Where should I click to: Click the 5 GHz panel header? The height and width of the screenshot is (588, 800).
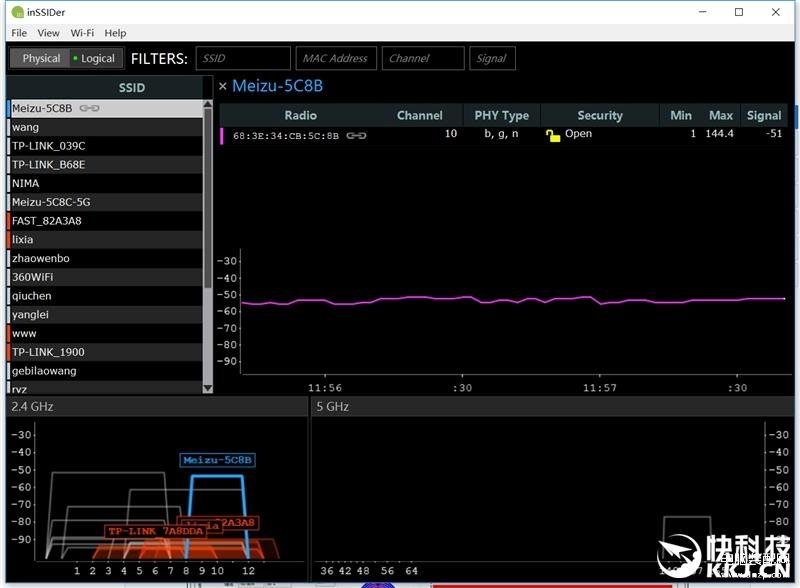tap(552, 407)
